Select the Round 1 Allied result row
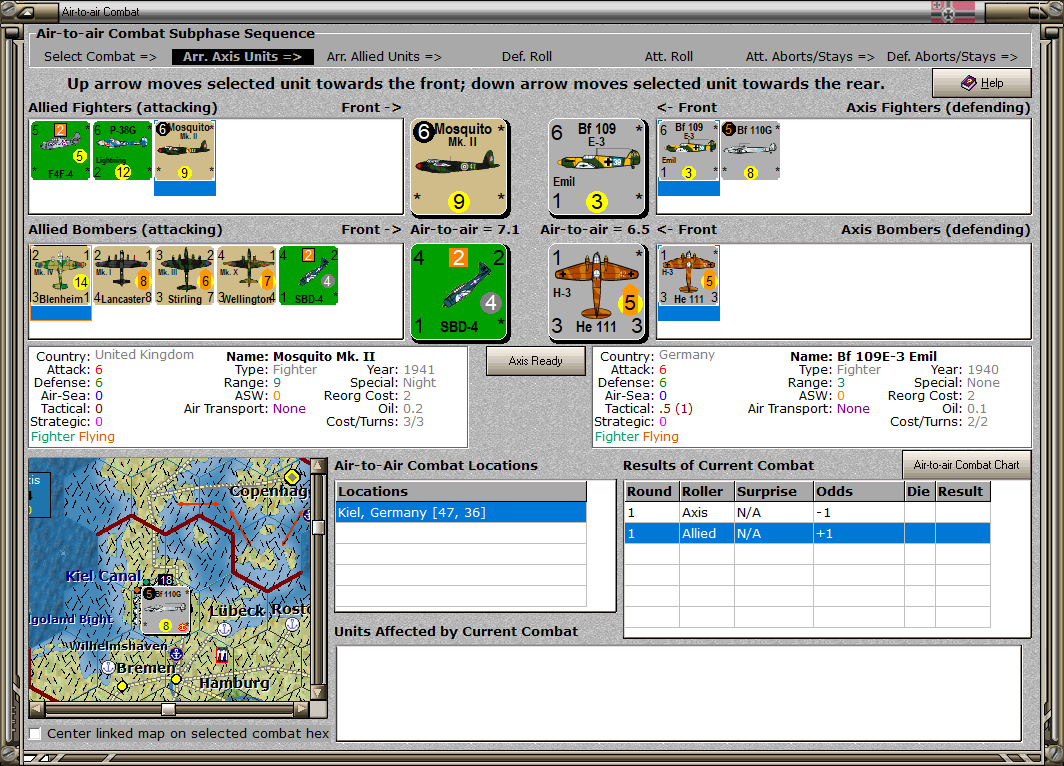 tap(807, 533)
